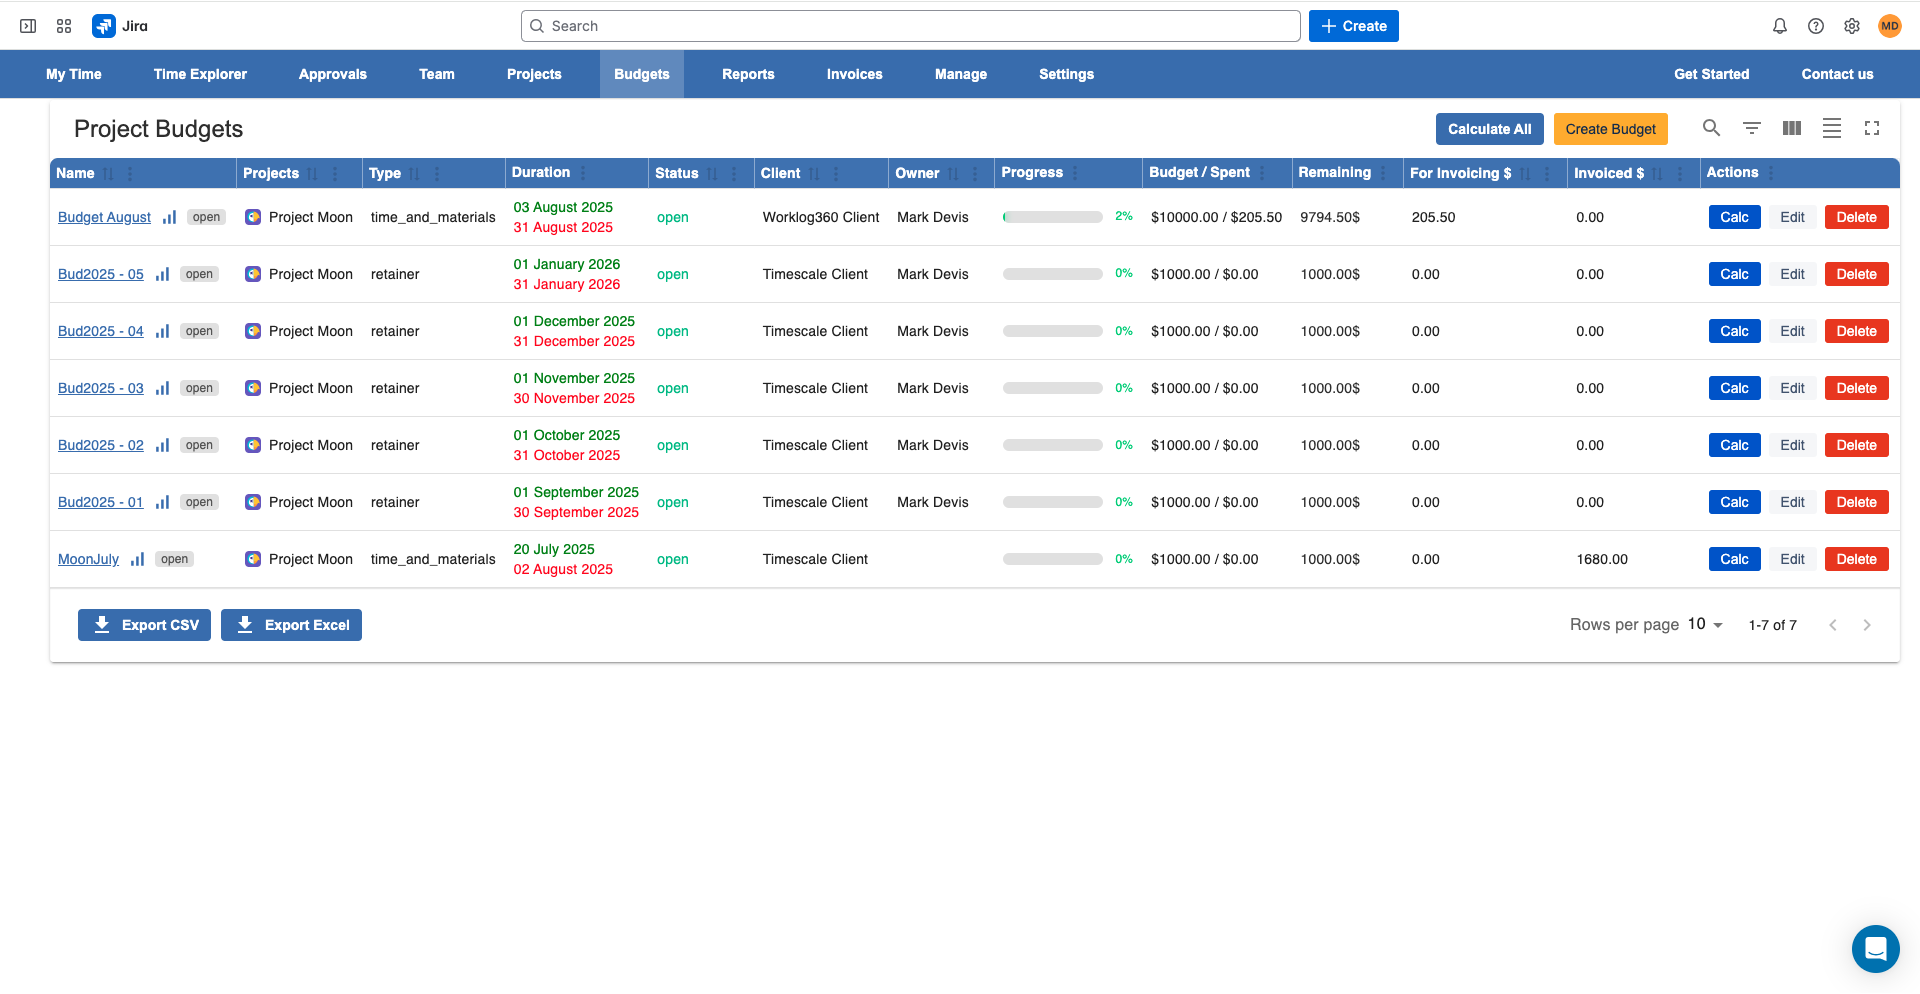The height and width of the screenshot is (994, 1920).
Task: Open chart icon for MoonJuly
Action: point(138,559)
